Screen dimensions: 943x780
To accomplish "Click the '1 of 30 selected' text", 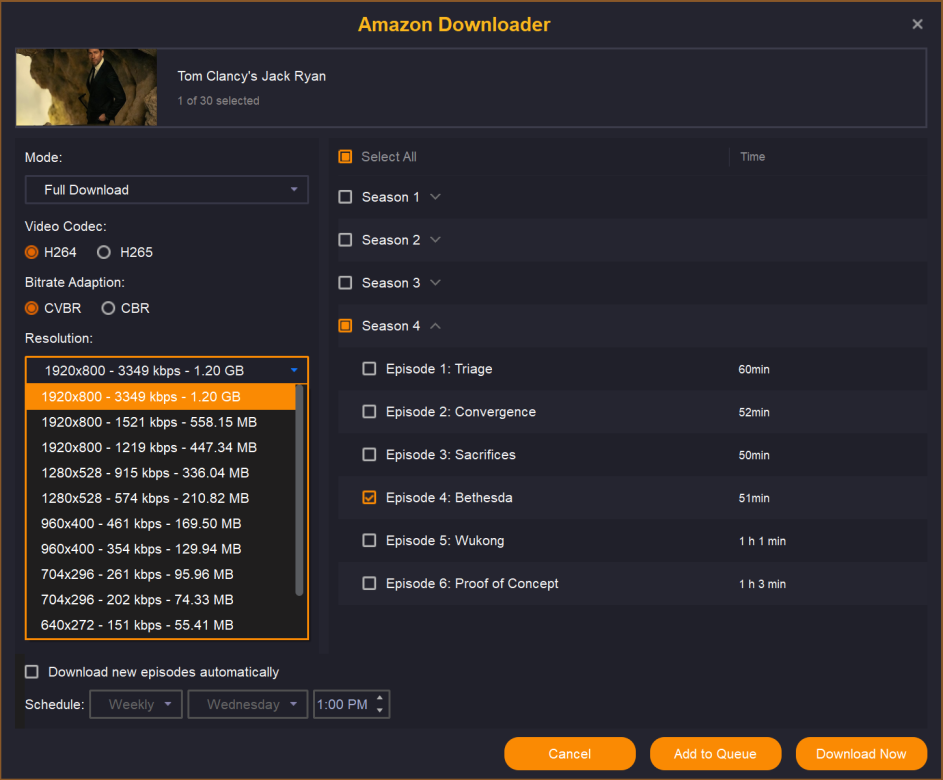I will pos(218,101).
